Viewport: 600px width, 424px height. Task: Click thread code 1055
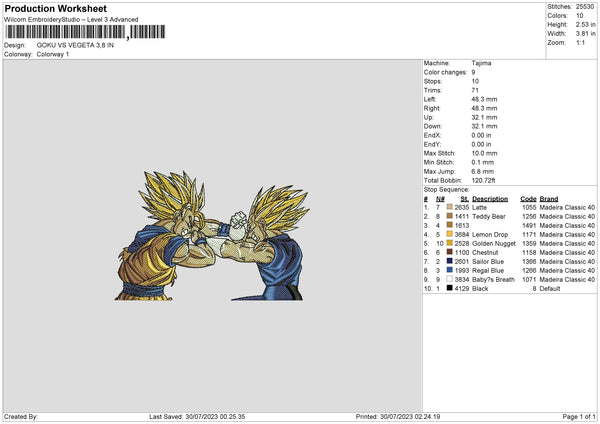529,207
